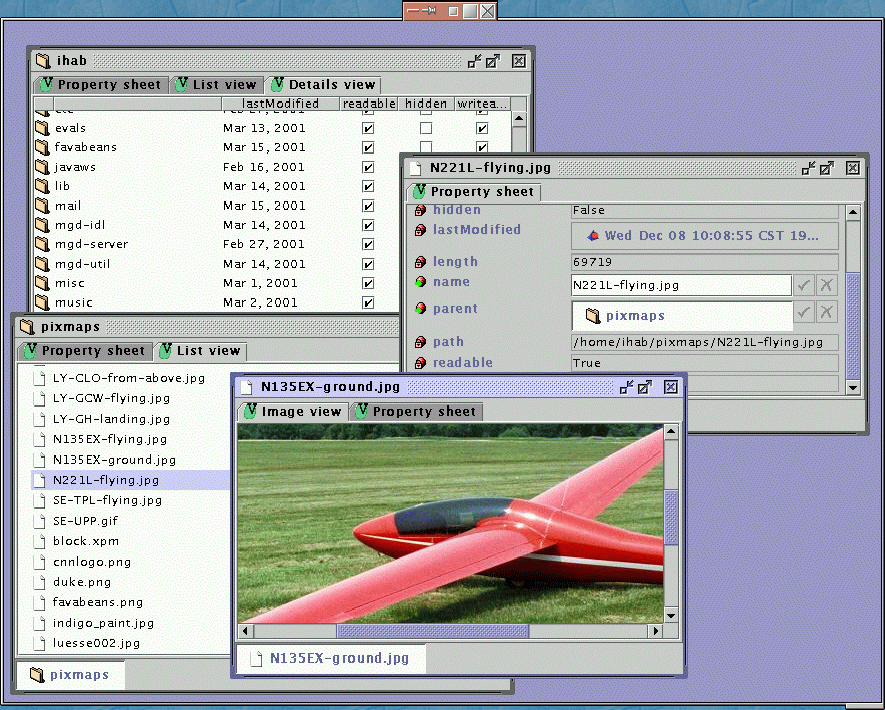885x710 pixels.
Task: Click the folder icon in the ihab title bar
Action: coord(43,61)
